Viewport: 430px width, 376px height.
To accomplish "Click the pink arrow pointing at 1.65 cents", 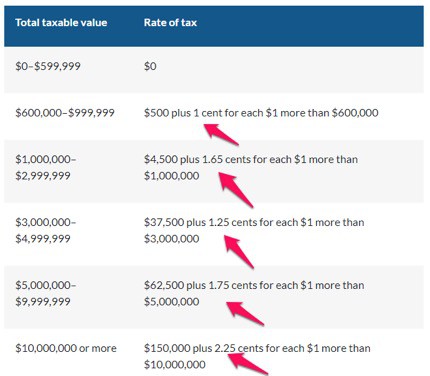I will pos(236,190).
